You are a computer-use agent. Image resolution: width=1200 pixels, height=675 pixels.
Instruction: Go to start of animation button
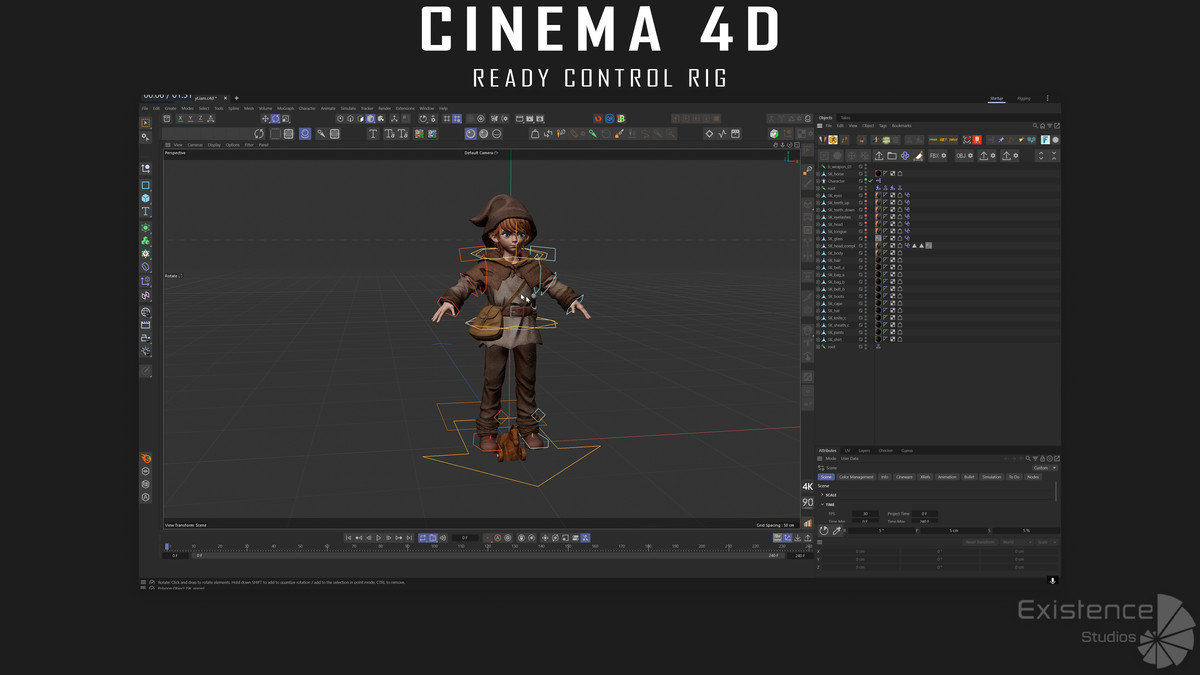pyautogui.click(x=348, y=538)
